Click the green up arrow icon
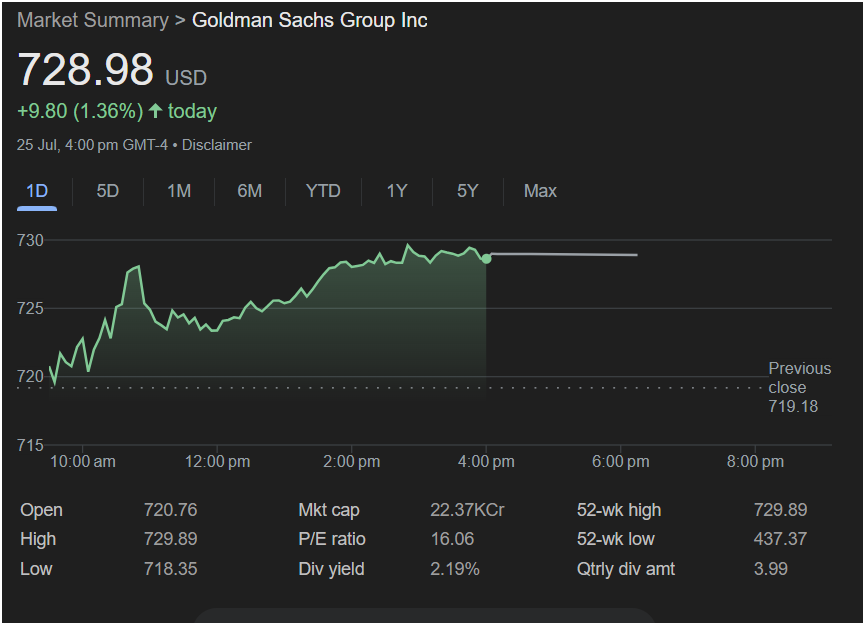865x625 pixels. click(156, 111)
